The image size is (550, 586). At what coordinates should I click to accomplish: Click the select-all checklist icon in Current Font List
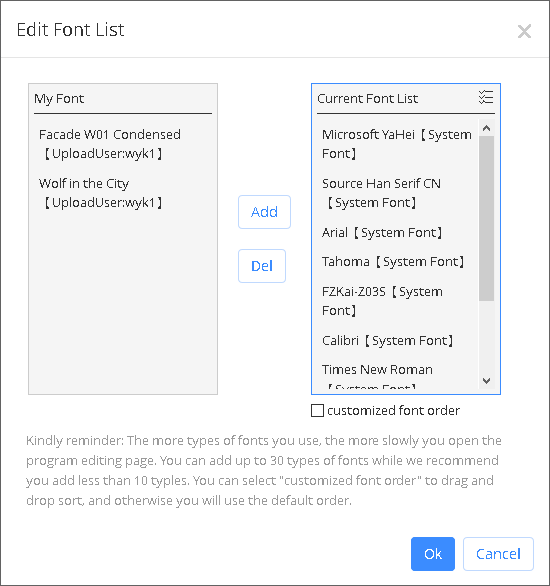click(x=486, y=97)
